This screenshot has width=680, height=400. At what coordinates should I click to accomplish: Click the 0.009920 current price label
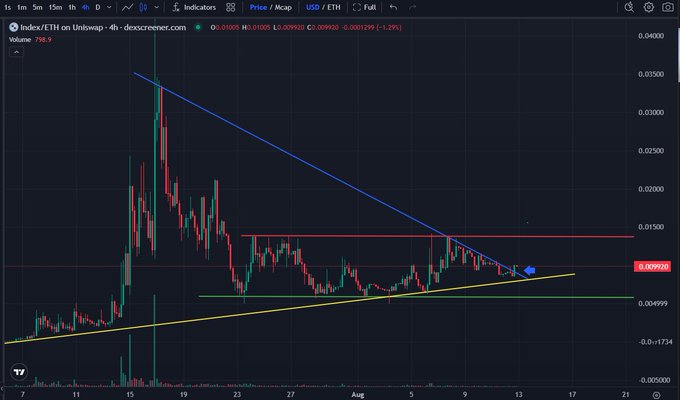(653, 266)
